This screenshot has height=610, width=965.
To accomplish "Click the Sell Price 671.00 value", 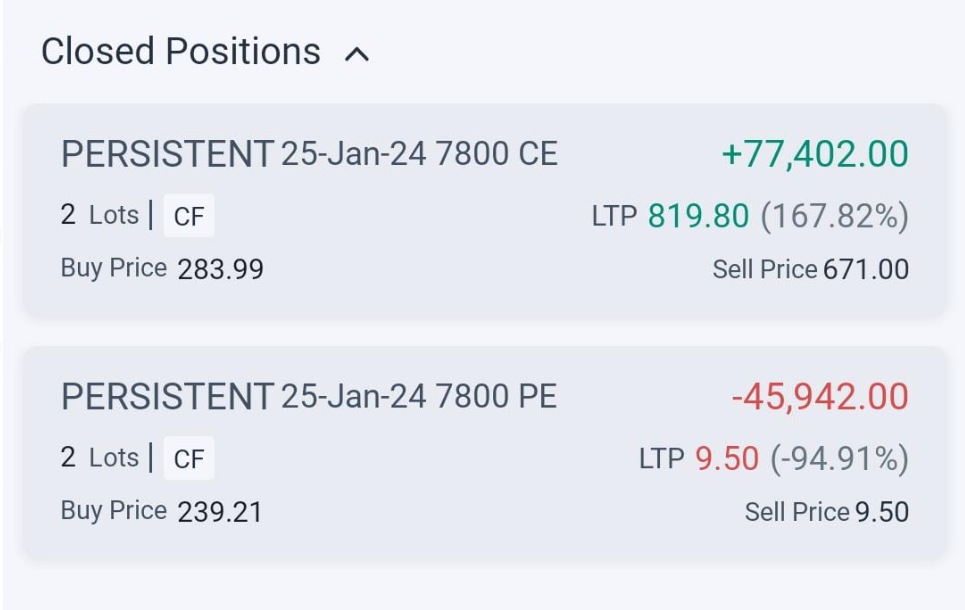I will click(x=865, y=269).
